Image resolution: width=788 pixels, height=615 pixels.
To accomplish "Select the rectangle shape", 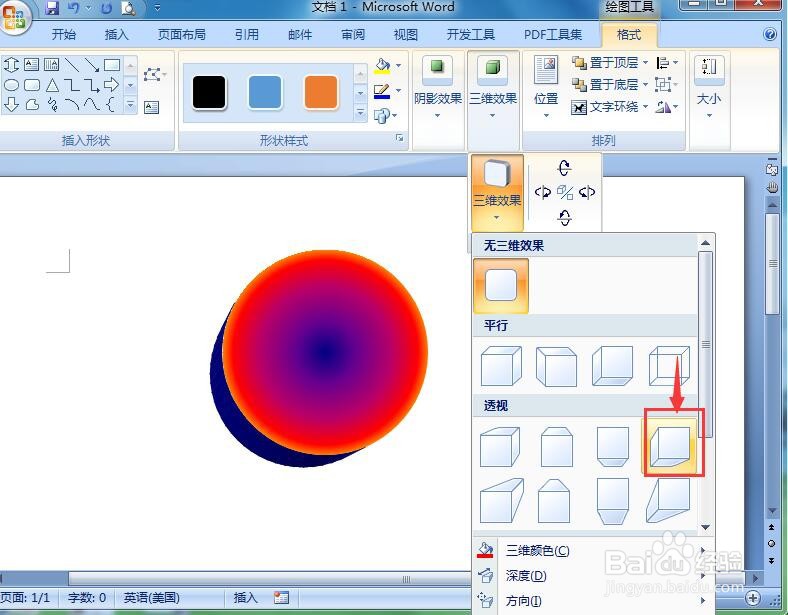I will click(x=112, y=64).
